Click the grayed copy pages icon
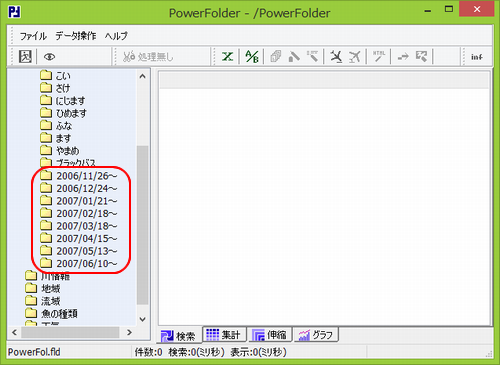500x365 pixels. (x=276, y=56)
